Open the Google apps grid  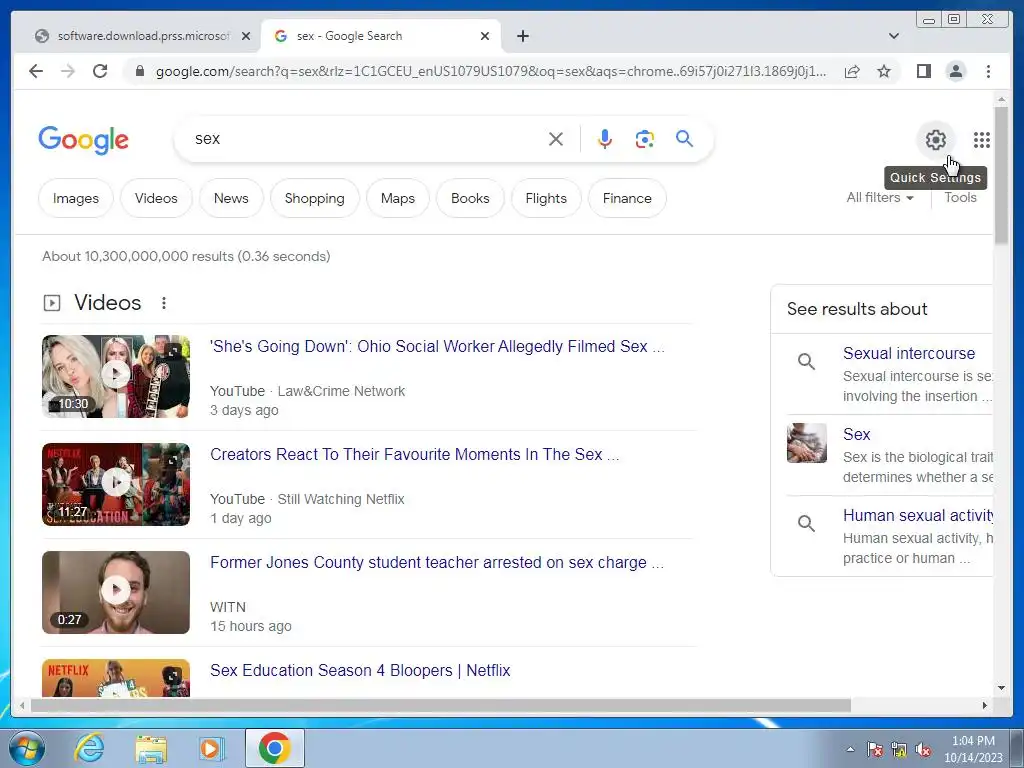tap(982, 139)
